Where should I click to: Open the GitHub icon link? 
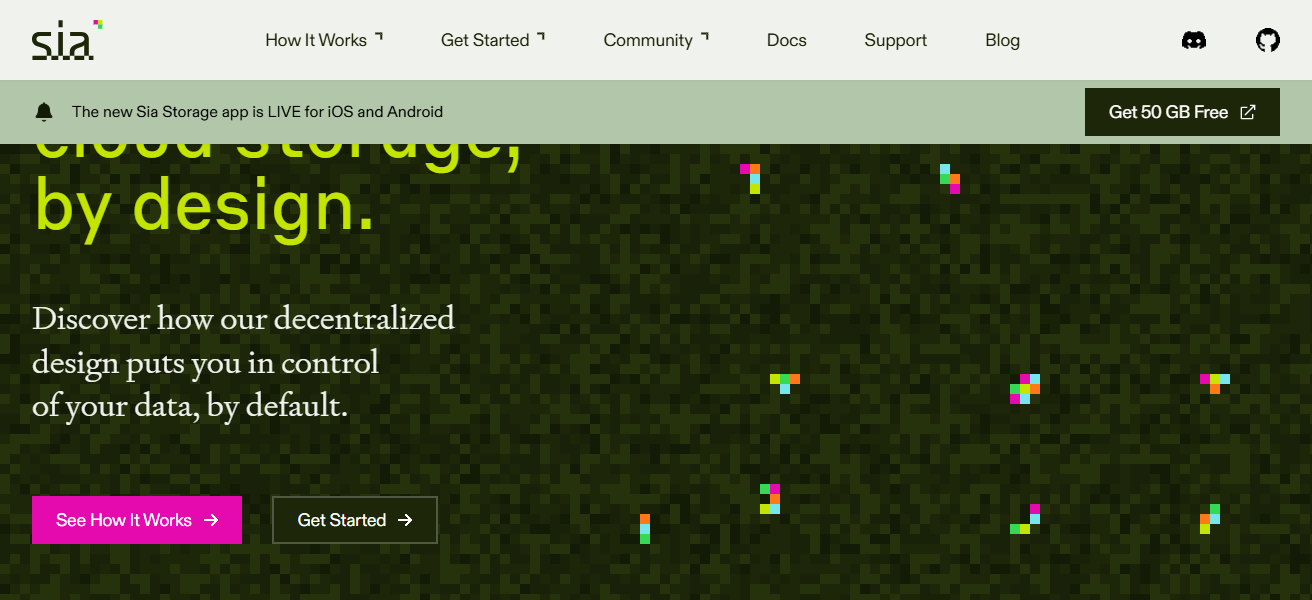pos(1268,40)
